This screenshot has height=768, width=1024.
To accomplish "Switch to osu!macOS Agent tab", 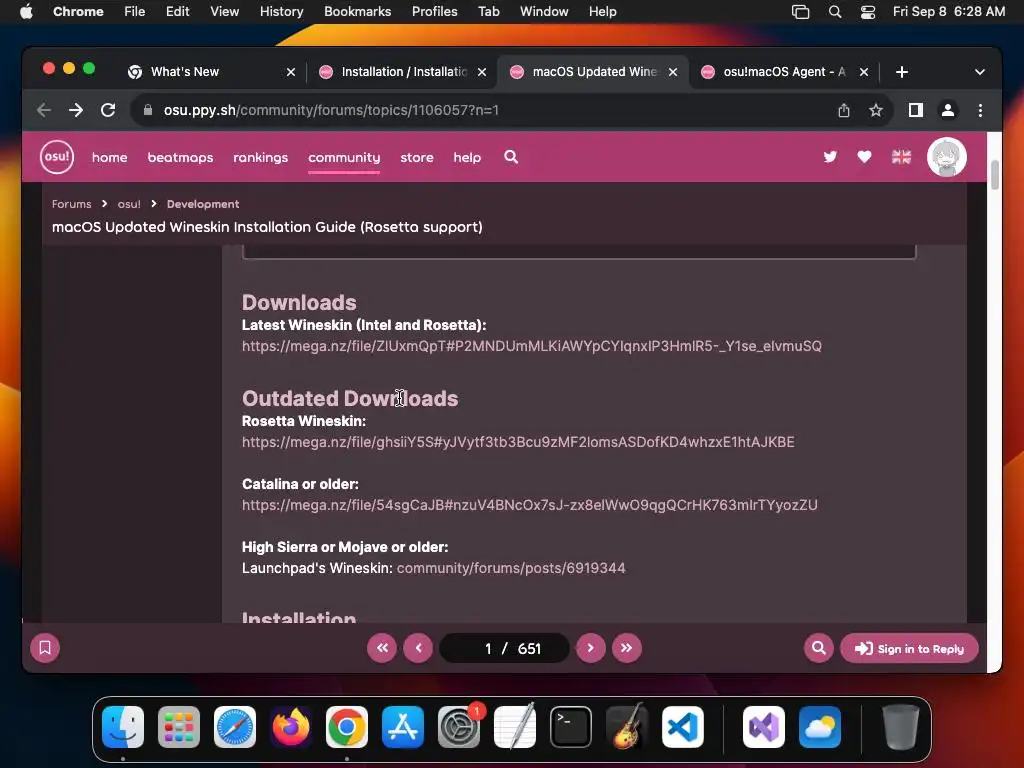I will click(x=784, y=72).
